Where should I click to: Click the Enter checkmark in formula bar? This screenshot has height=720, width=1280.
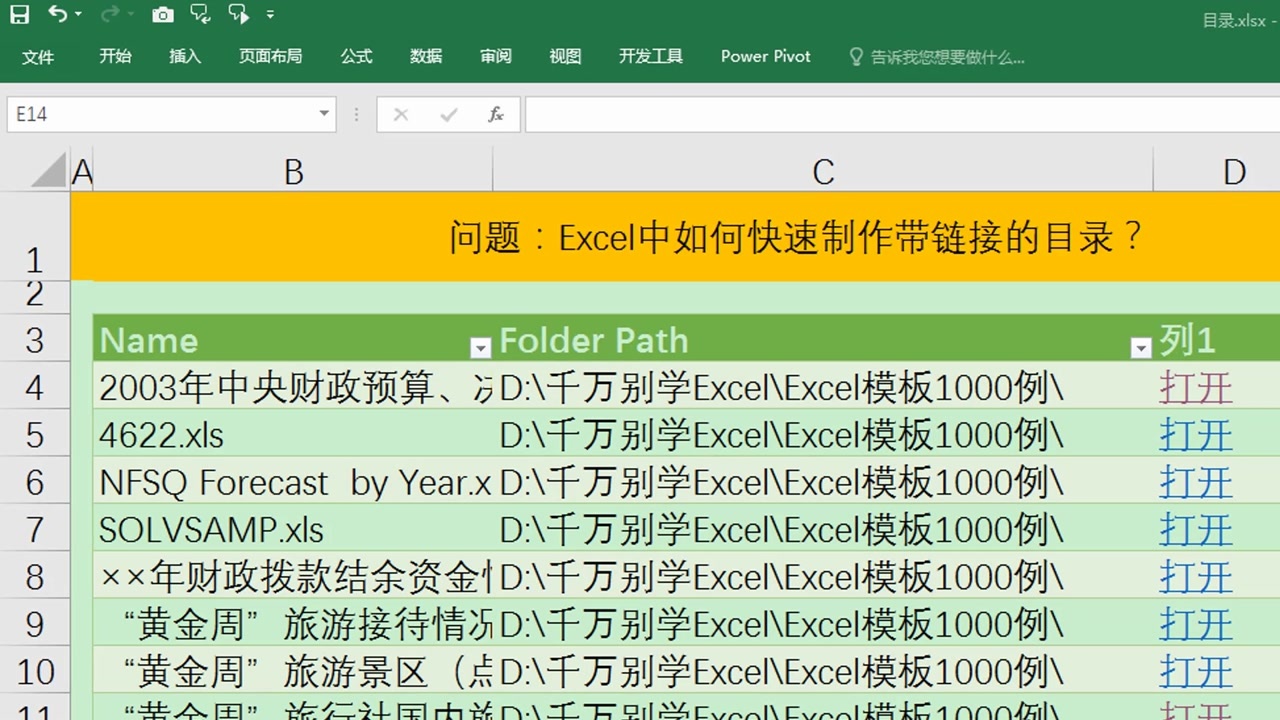pyautogui.click(x=449, y=115)
